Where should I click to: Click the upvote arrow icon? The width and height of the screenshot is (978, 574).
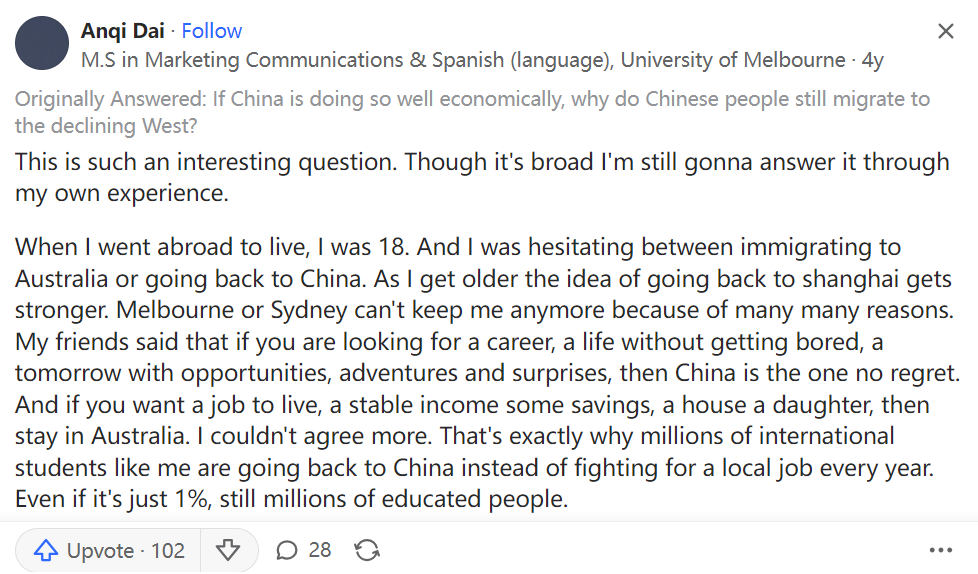coord(46,550)
